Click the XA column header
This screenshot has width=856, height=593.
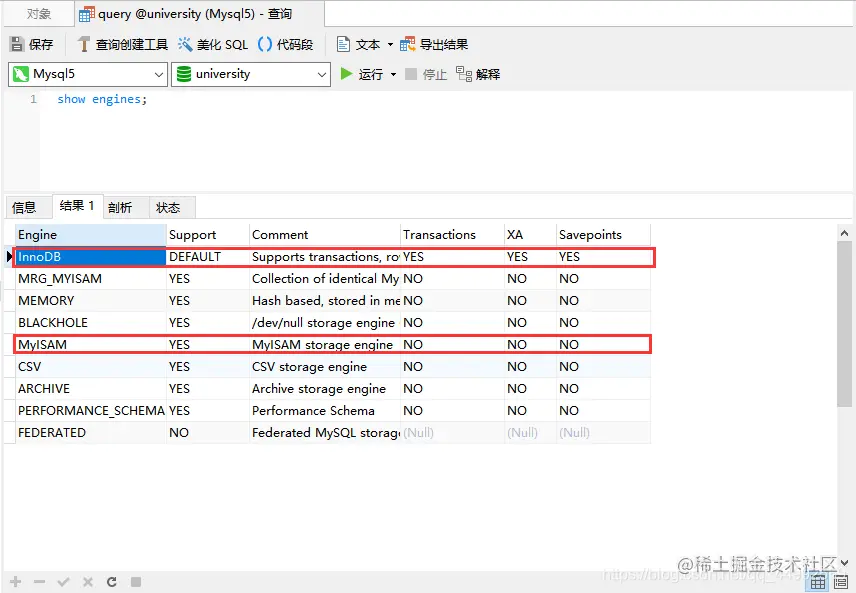(x=530, y=235)
